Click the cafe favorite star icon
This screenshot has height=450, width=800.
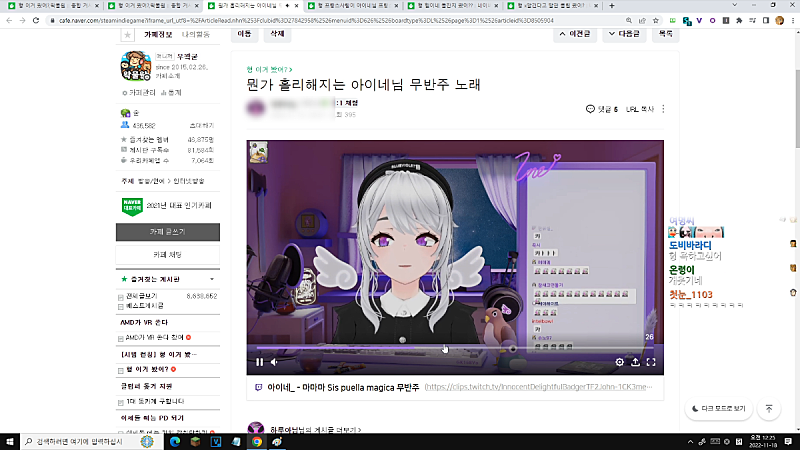pyautogui.click(x=128, y=35)
